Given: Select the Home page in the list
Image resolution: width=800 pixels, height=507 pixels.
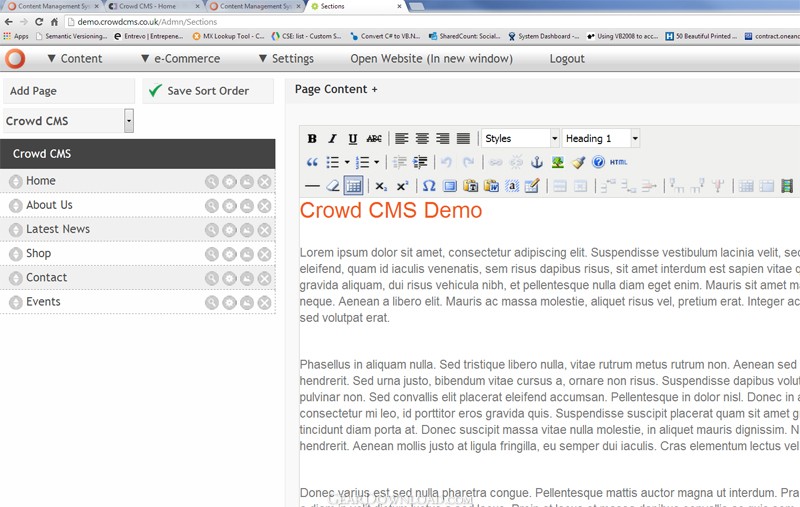Looking at the screenshot, I should pyautogui.click(x=41, y=181).
